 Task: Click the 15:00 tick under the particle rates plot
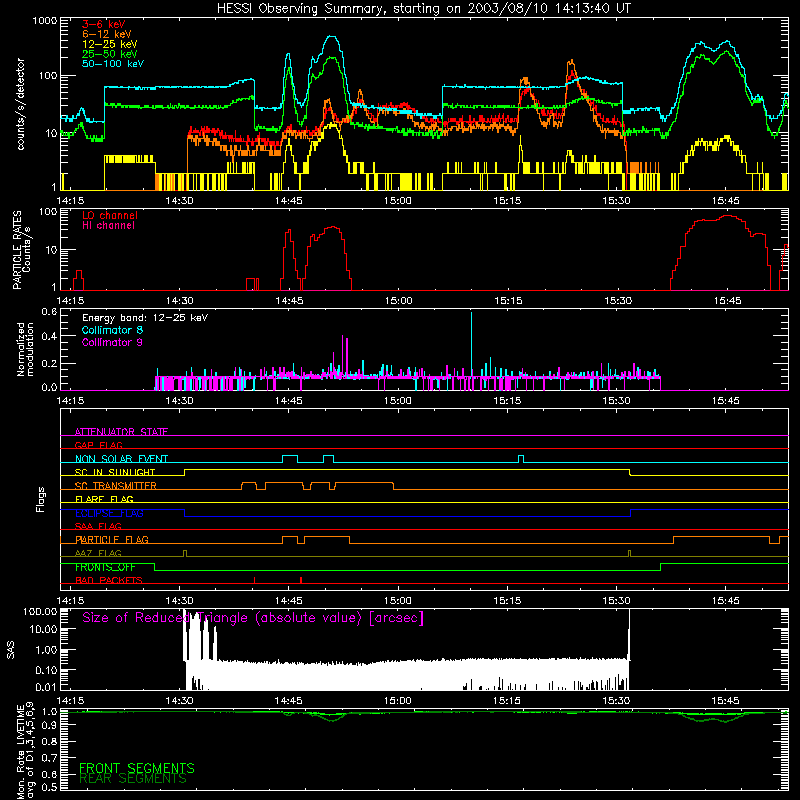398,301
